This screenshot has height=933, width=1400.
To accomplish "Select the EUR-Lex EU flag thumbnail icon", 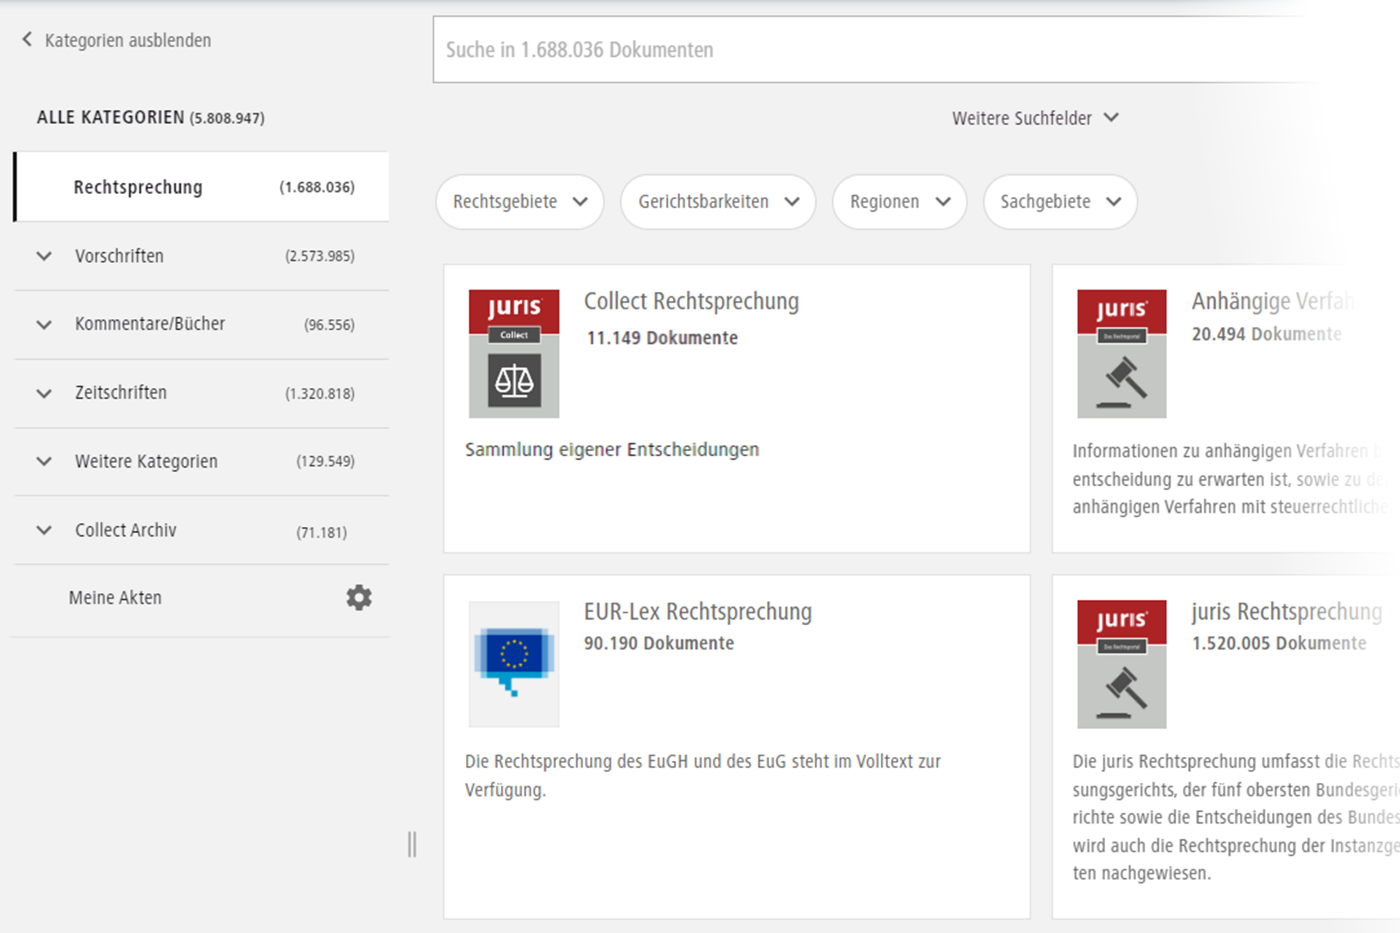I will [513, 663].
